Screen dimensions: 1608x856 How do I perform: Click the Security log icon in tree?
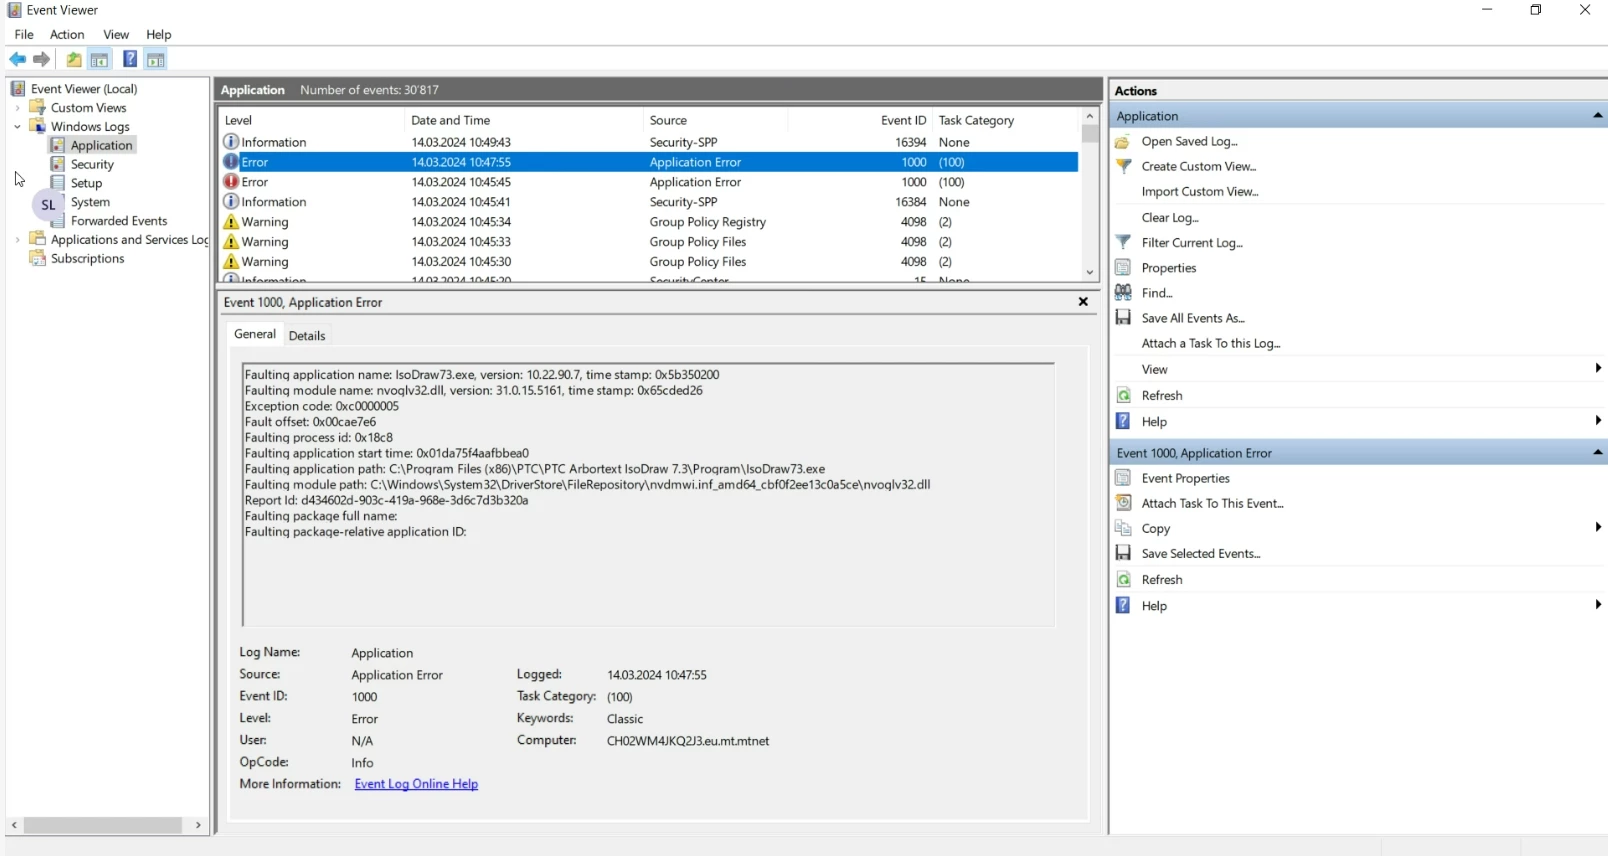[x=58, y=164]
